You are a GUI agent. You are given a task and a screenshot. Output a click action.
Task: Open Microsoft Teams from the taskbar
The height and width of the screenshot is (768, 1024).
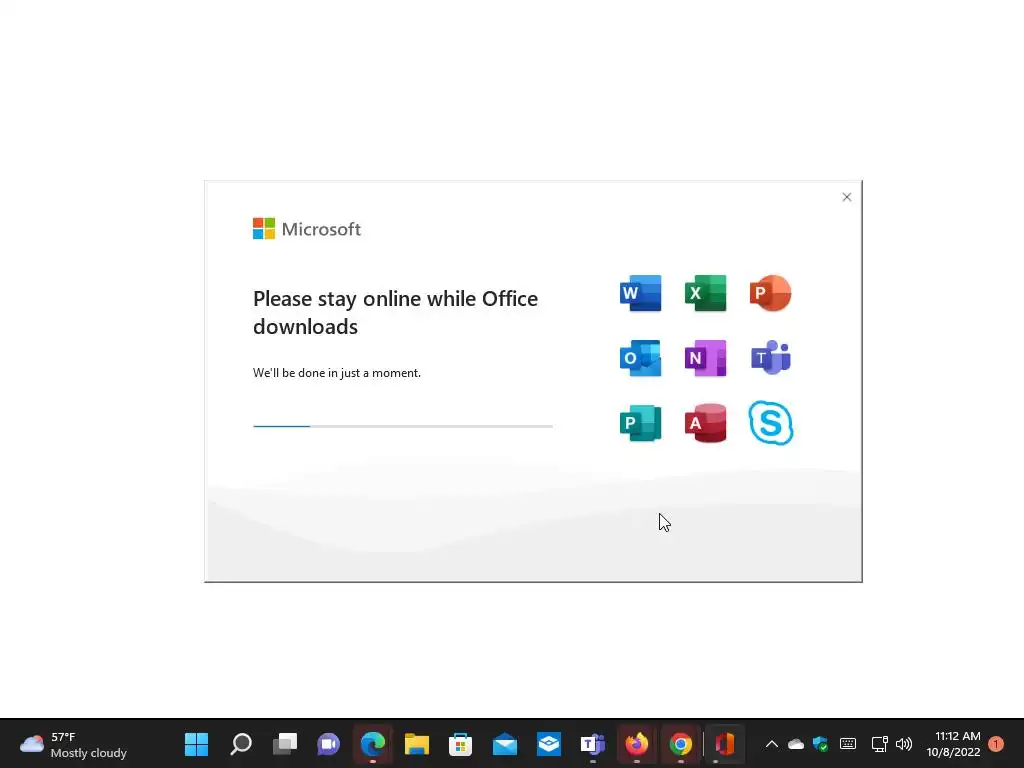592,744
